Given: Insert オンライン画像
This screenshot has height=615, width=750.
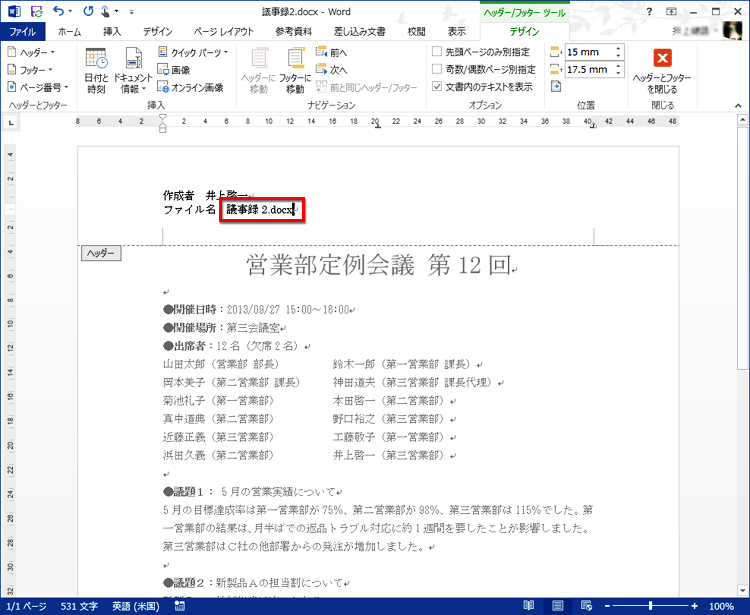Looking at the screenshot, I should click(x=190, y=88).
